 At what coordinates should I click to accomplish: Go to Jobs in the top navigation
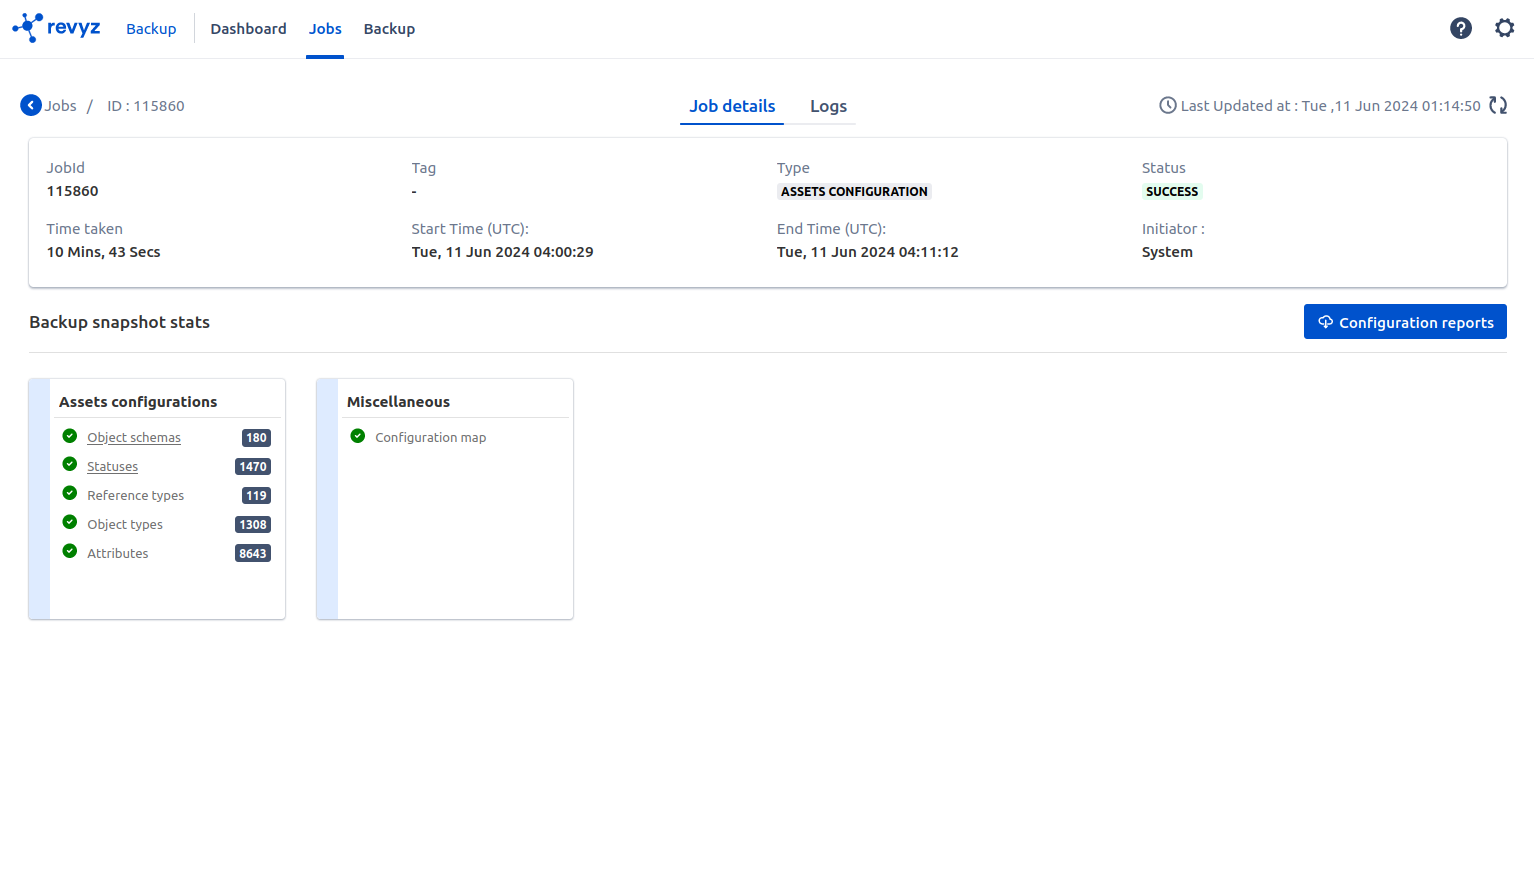(x=325, y=29)
